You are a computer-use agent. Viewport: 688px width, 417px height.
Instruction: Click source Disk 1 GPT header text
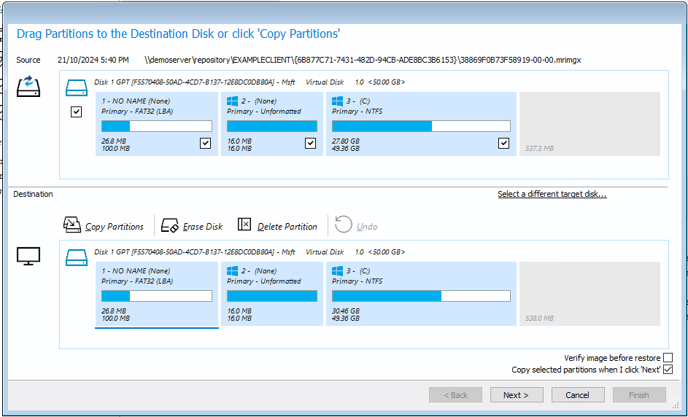tap(250, 82)
